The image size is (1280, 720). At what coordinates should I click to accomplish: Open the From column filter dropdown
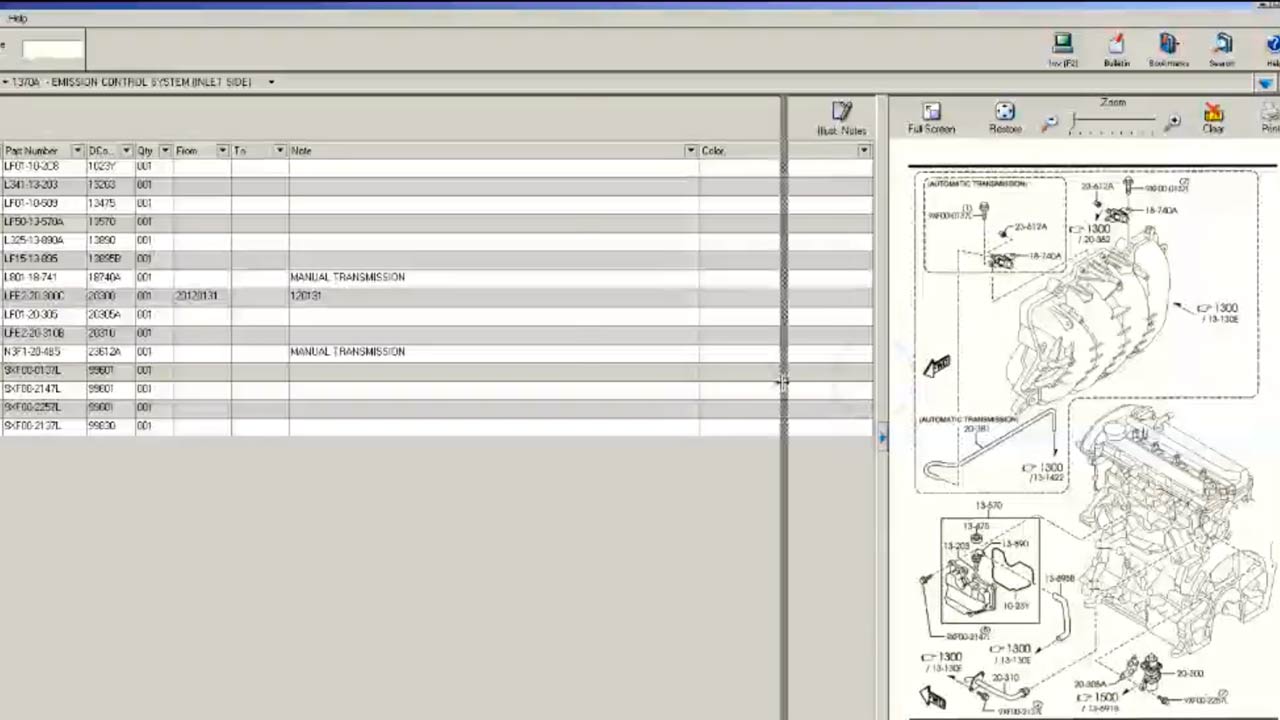coord(222,151)
